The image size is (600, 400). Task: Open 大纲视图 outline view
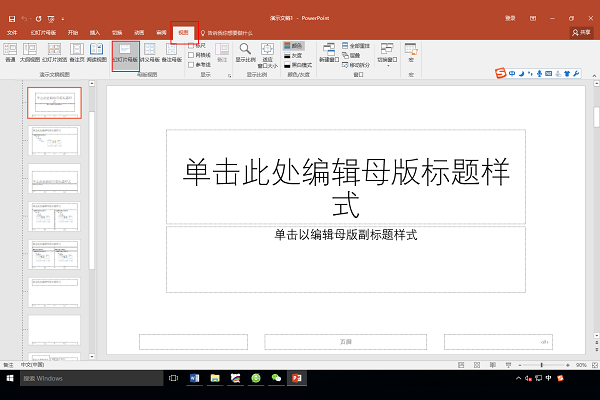click(x=31, y=51)
